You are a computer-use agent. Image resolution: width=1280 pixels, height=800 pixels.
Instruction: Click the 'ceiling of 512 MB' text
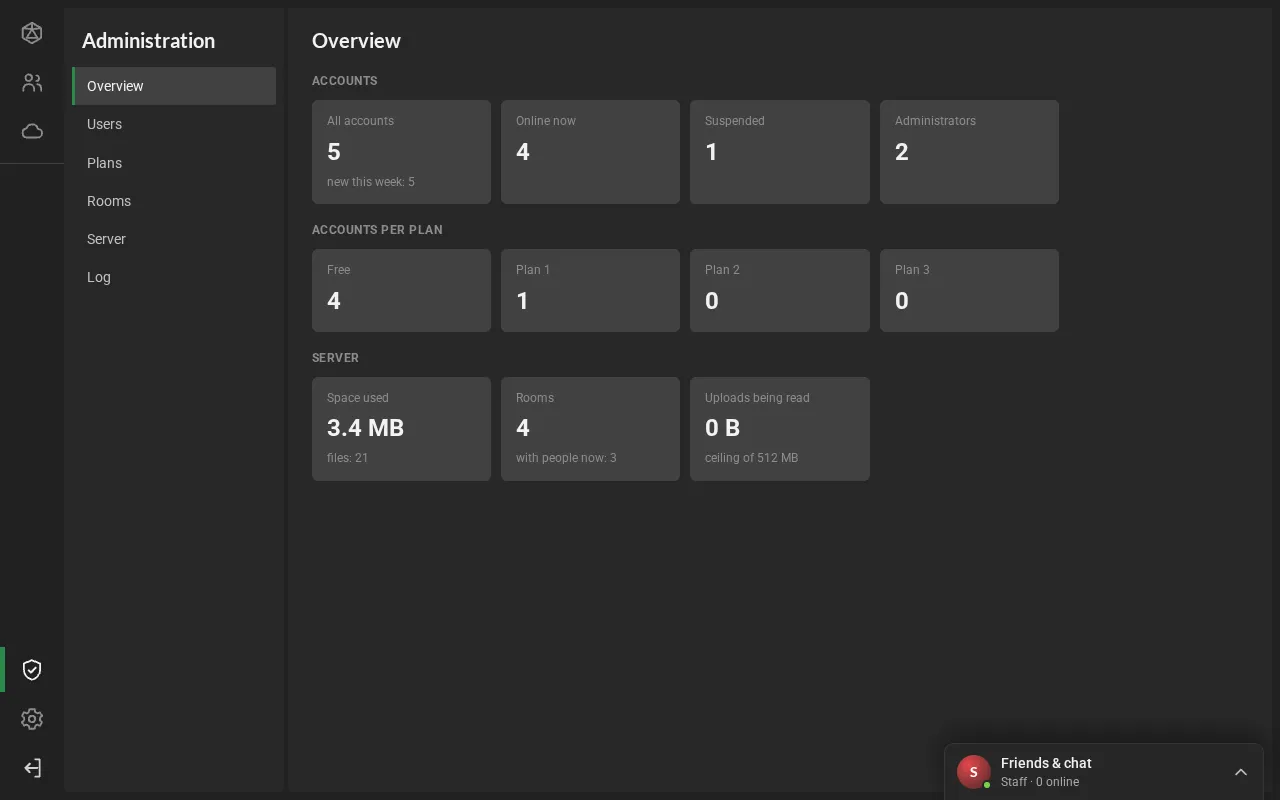751,458
